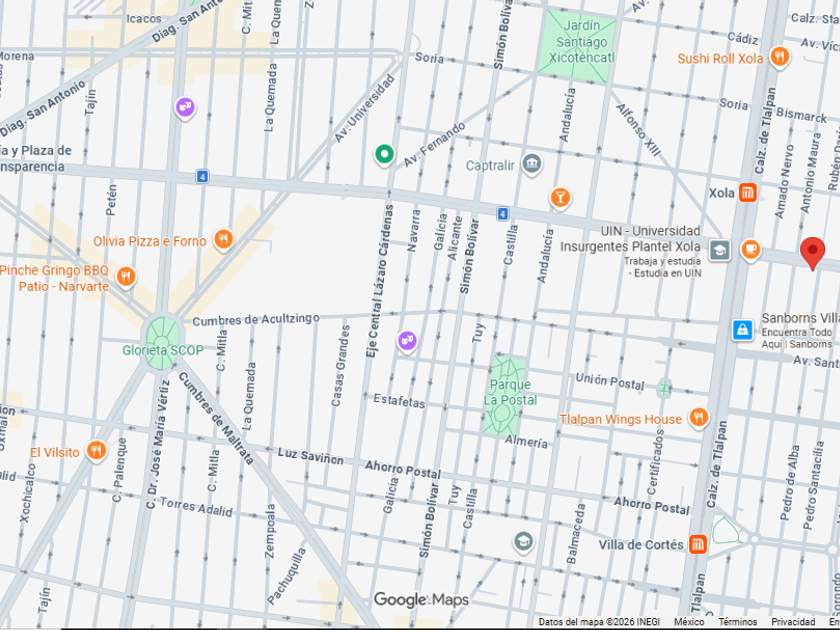Click the México link in the footer
Image resolution: width=840 pixels, height=630 pixels.
coord(689,621)
